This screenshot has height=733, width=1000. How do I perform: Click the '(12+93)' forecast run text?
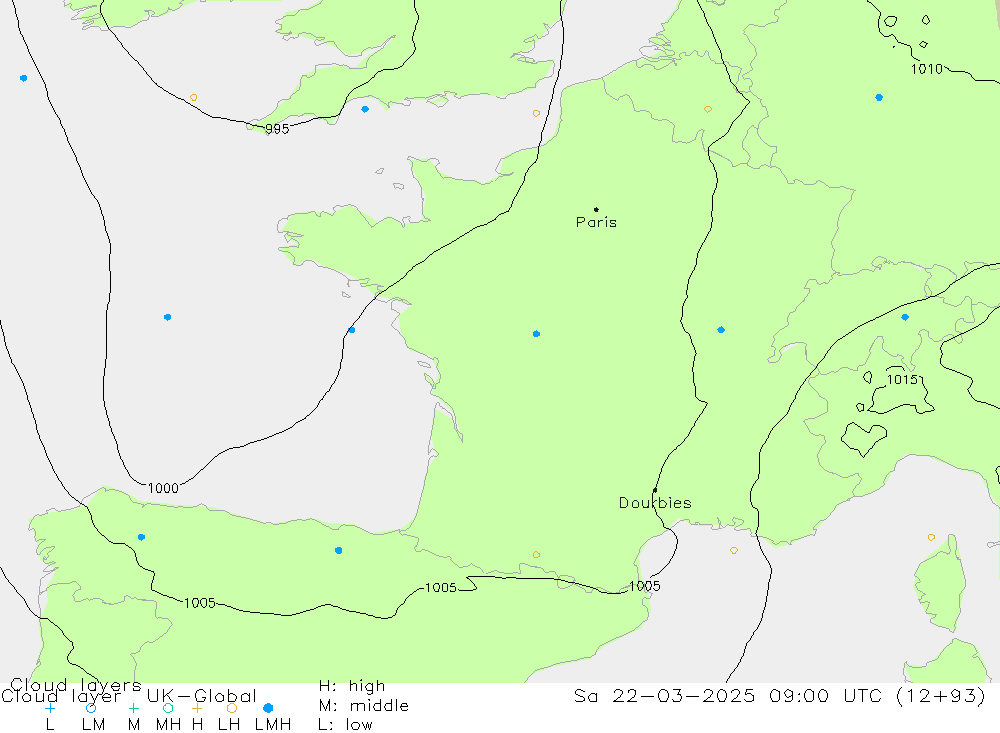click(x=941, y=695)
